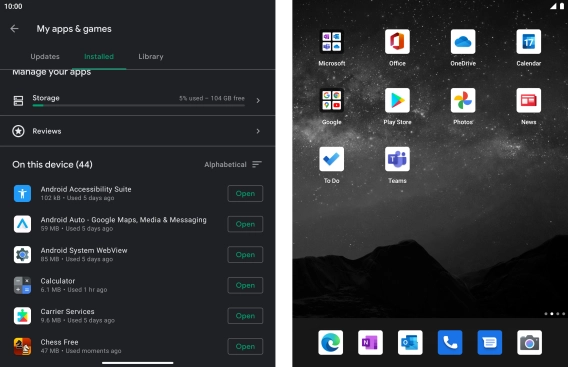The image size is (568, 367).
Task: Tap the Carrier Services app icon
Action: pyautogui.click(x=22, y=316)
